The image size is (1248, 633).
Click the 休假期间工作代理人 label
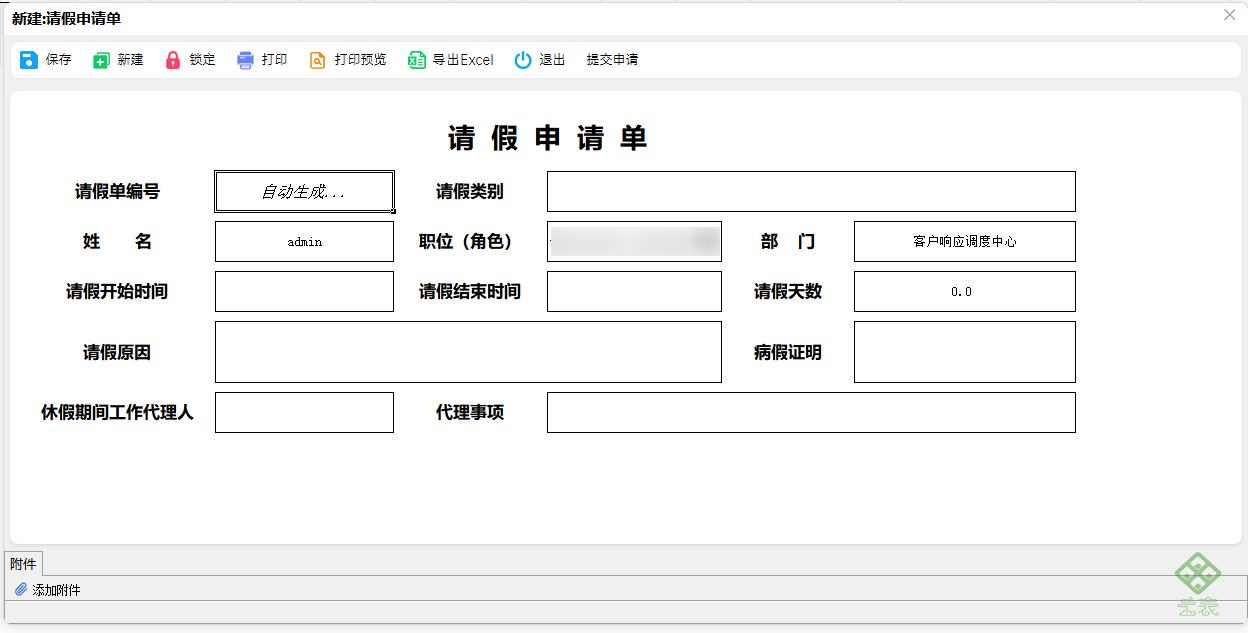(117, 412)
